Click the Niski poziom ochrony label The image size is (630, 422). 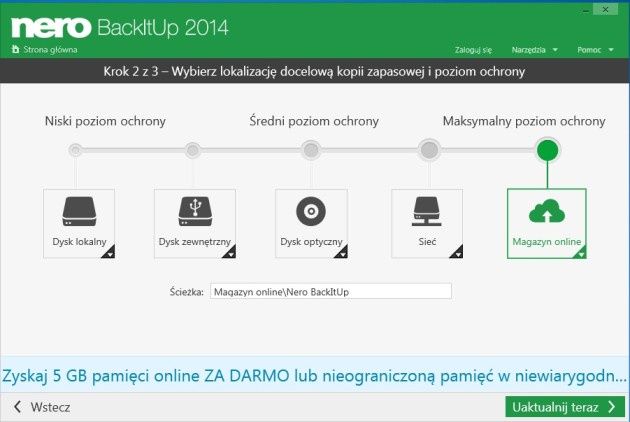pyautogui.click(x=105, y=121)
